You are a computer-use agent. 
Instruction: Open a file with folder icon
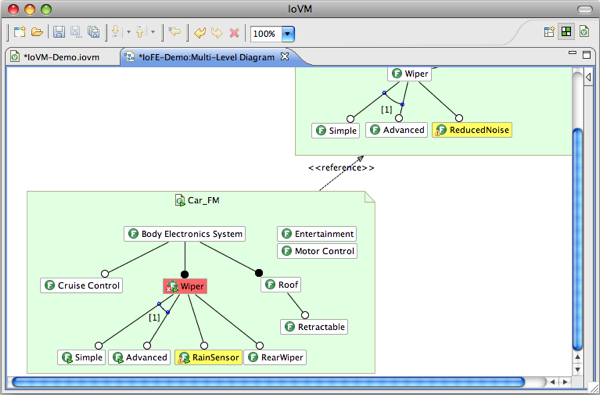tap(37, 32)
